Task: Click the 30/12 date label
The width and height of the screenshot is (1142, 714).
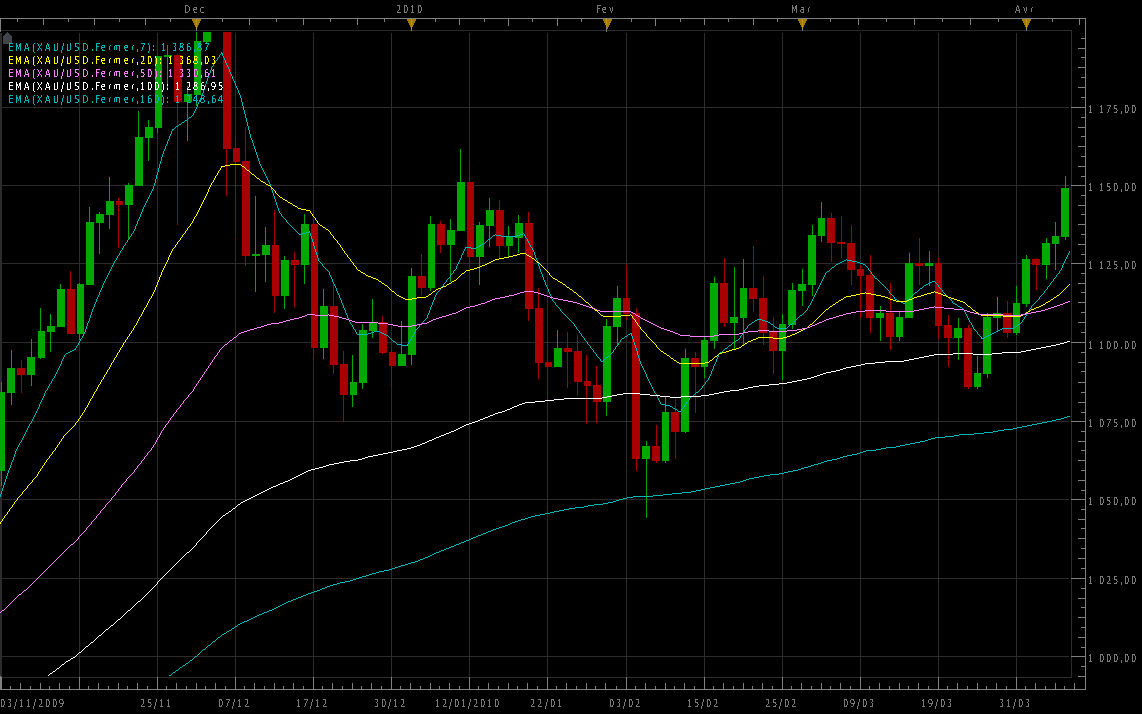Action: [390, 703]
